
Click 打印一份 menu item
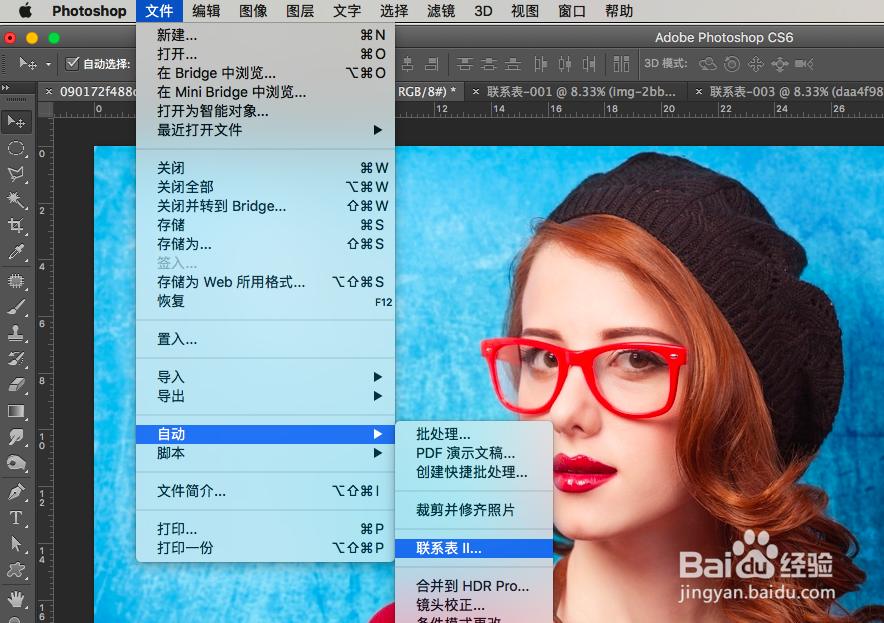tap(265, 548)
